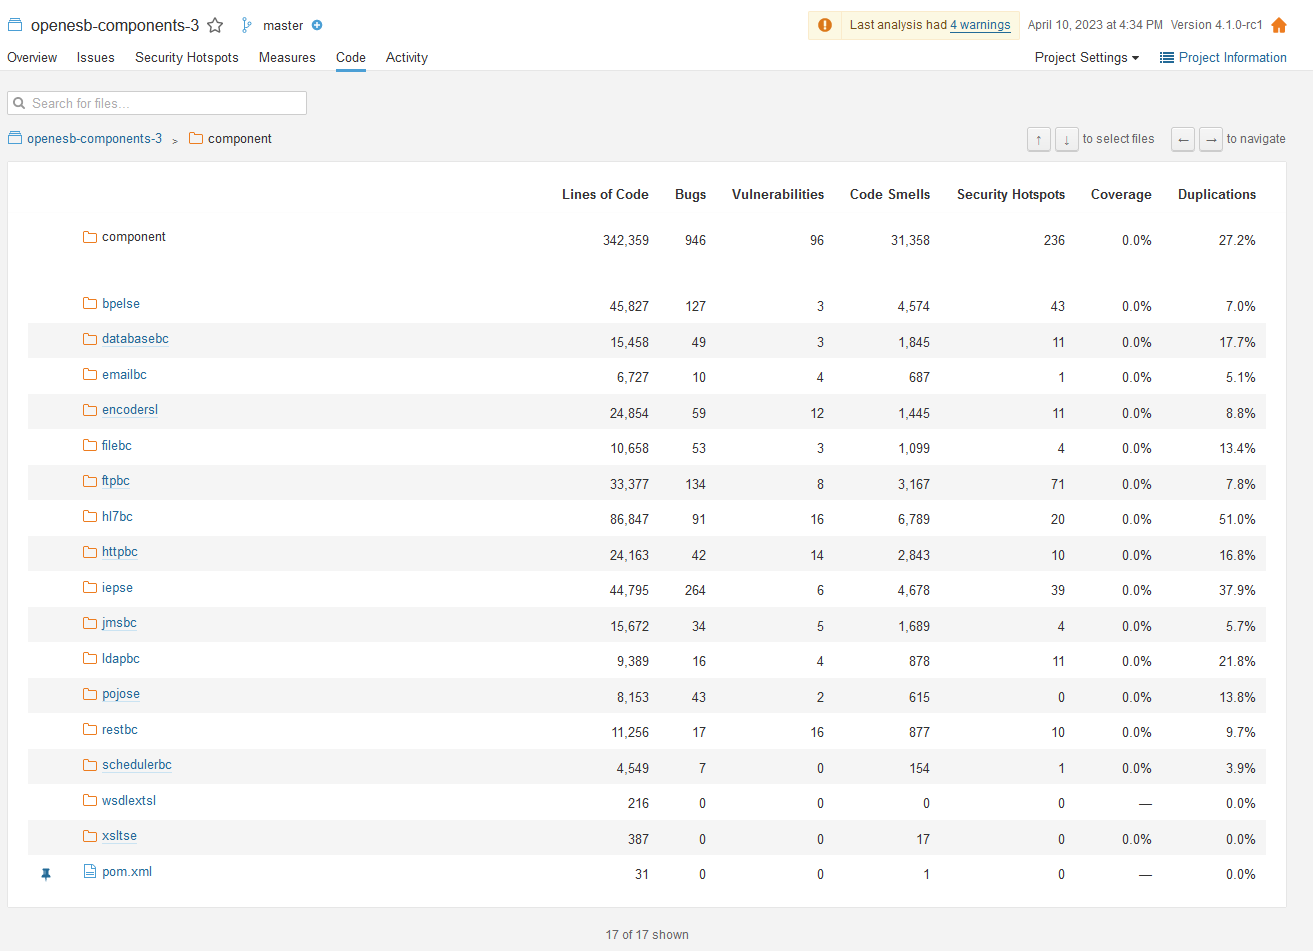Click the home icon at top right
Viewport: 1313px width, 951px height.
pyautogui.click(x=1279, y=25)
